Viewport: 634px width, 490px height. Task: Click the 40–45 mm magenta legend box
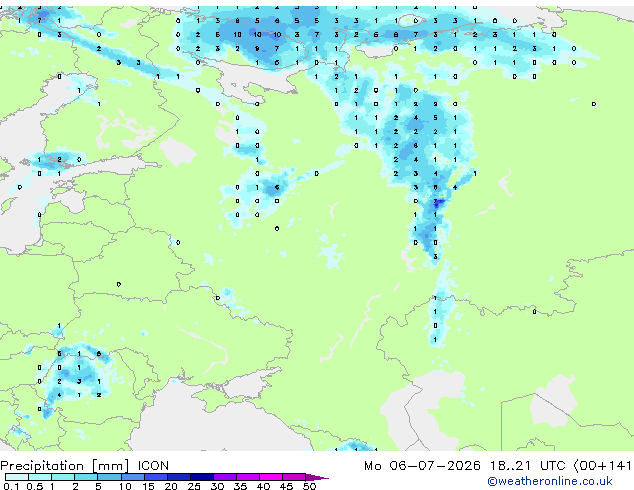point(271,477)
